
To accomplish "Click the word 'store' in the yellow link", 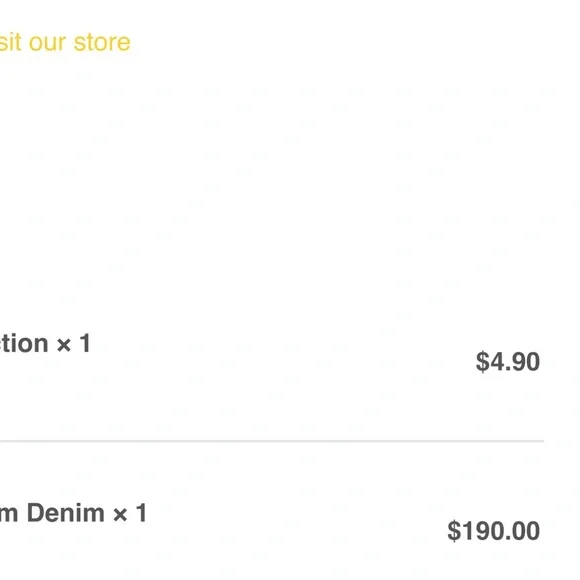I will 102,43.
